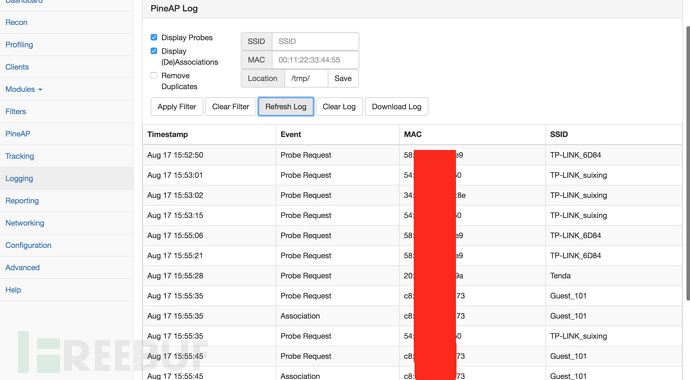Viewport: 690px width, 380px height.
Task: Refresh the PineAP log
Action: pos(286,106)
